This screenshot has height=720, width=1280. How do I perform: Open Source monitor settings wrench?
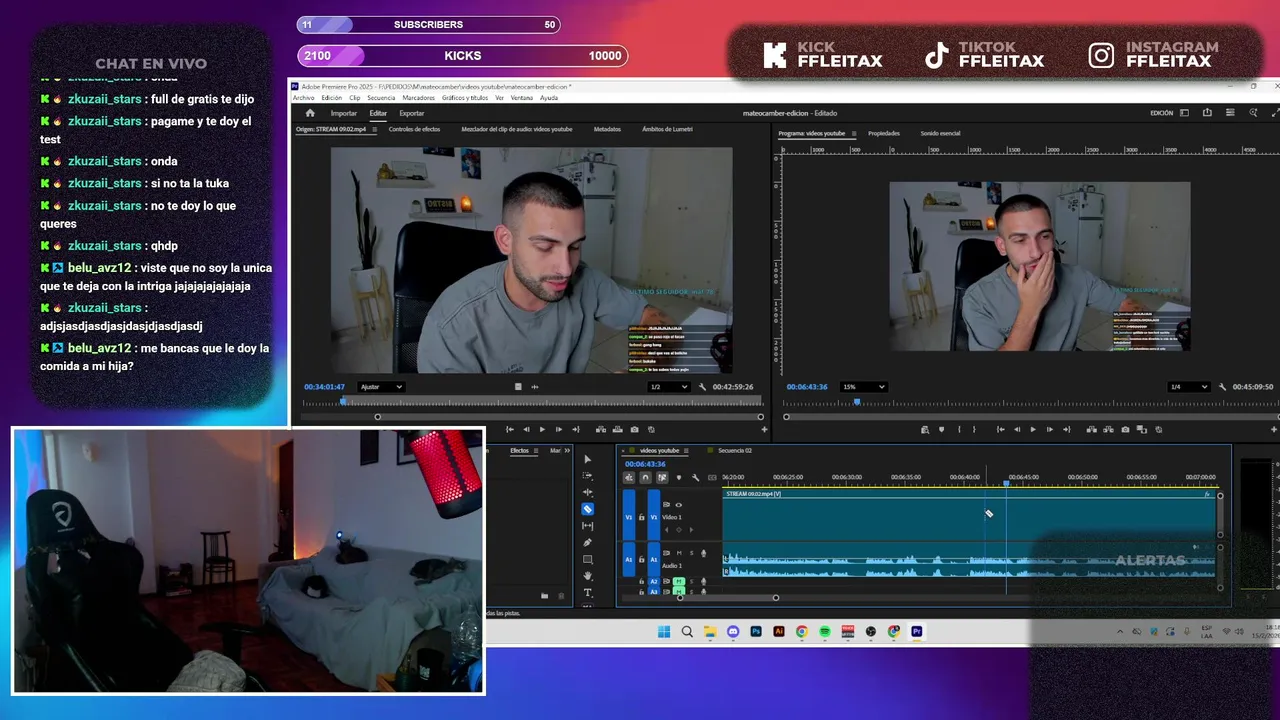pyautogui.click(x=702, y=387)
